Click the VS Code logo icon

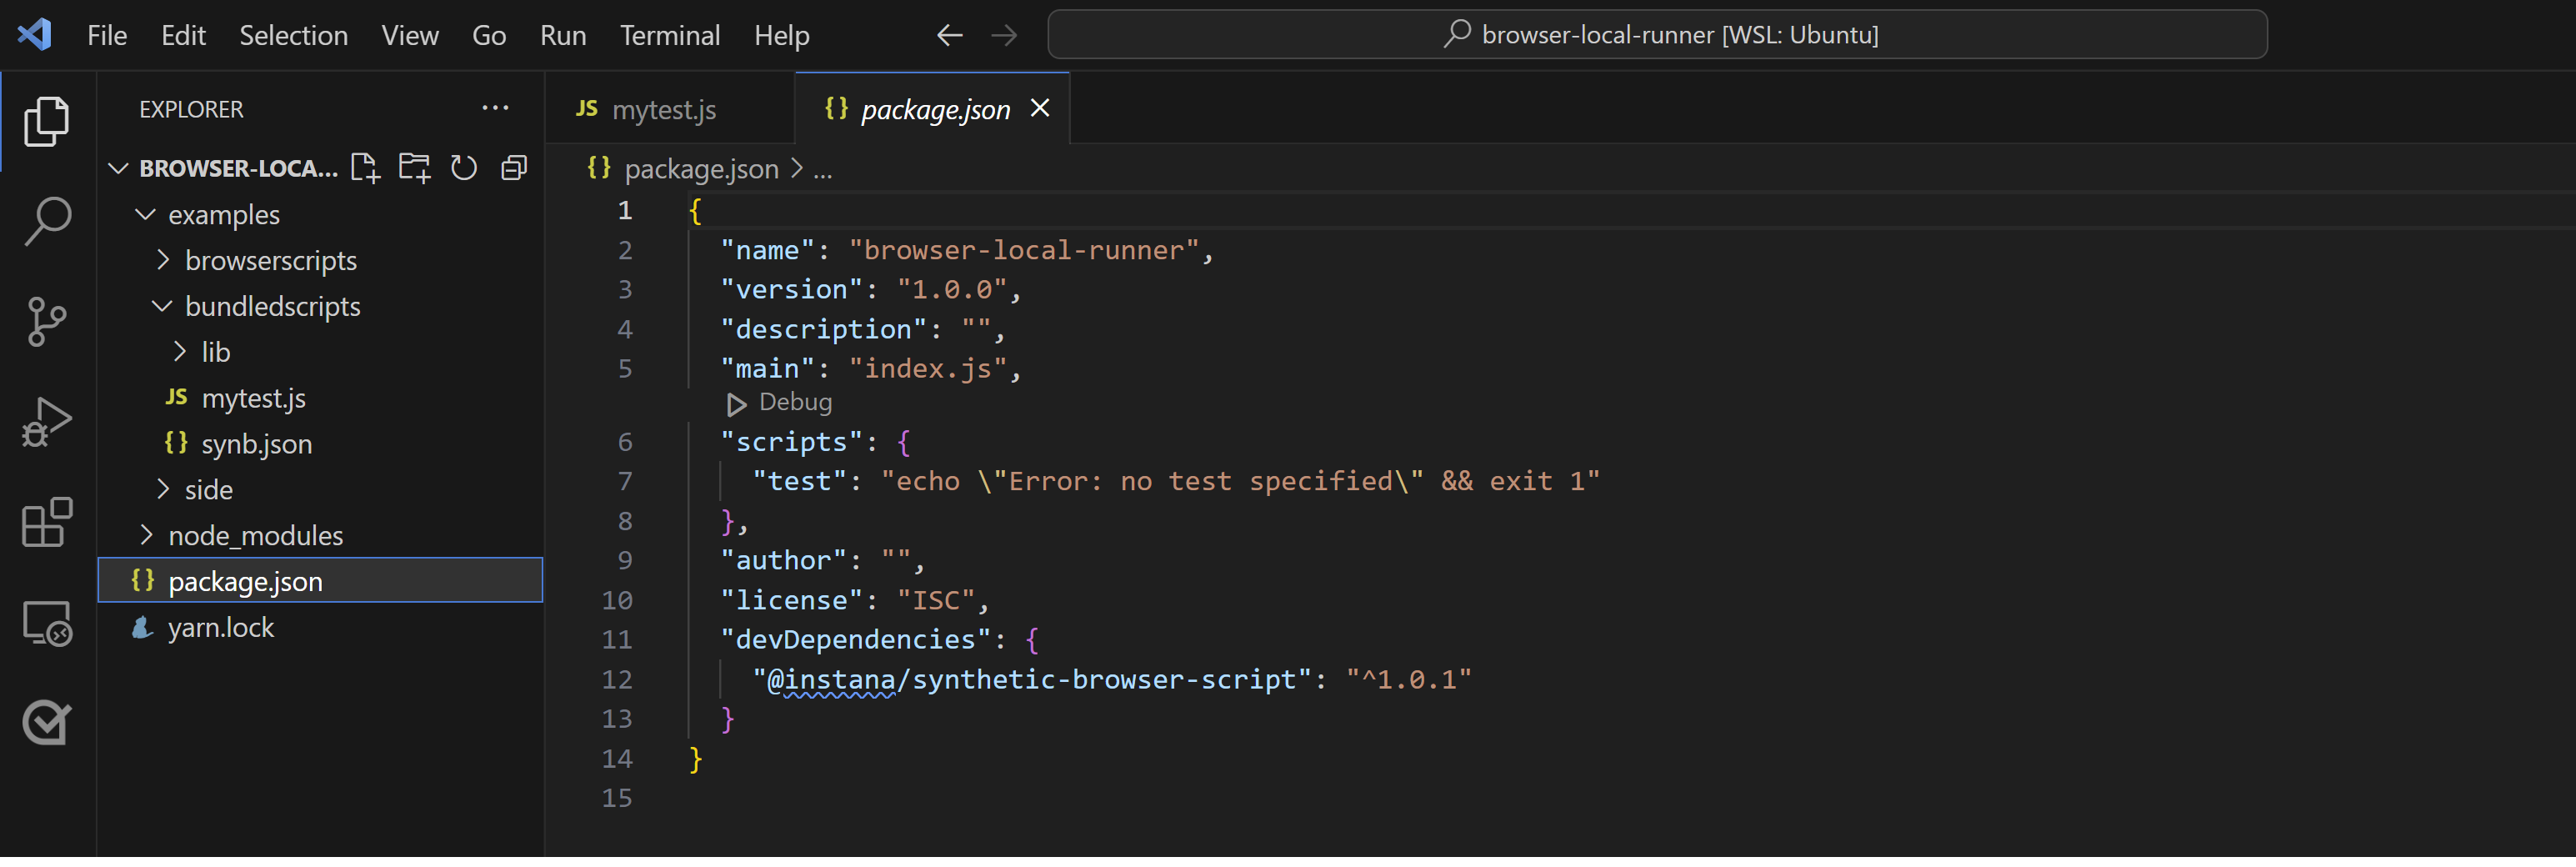35,35
